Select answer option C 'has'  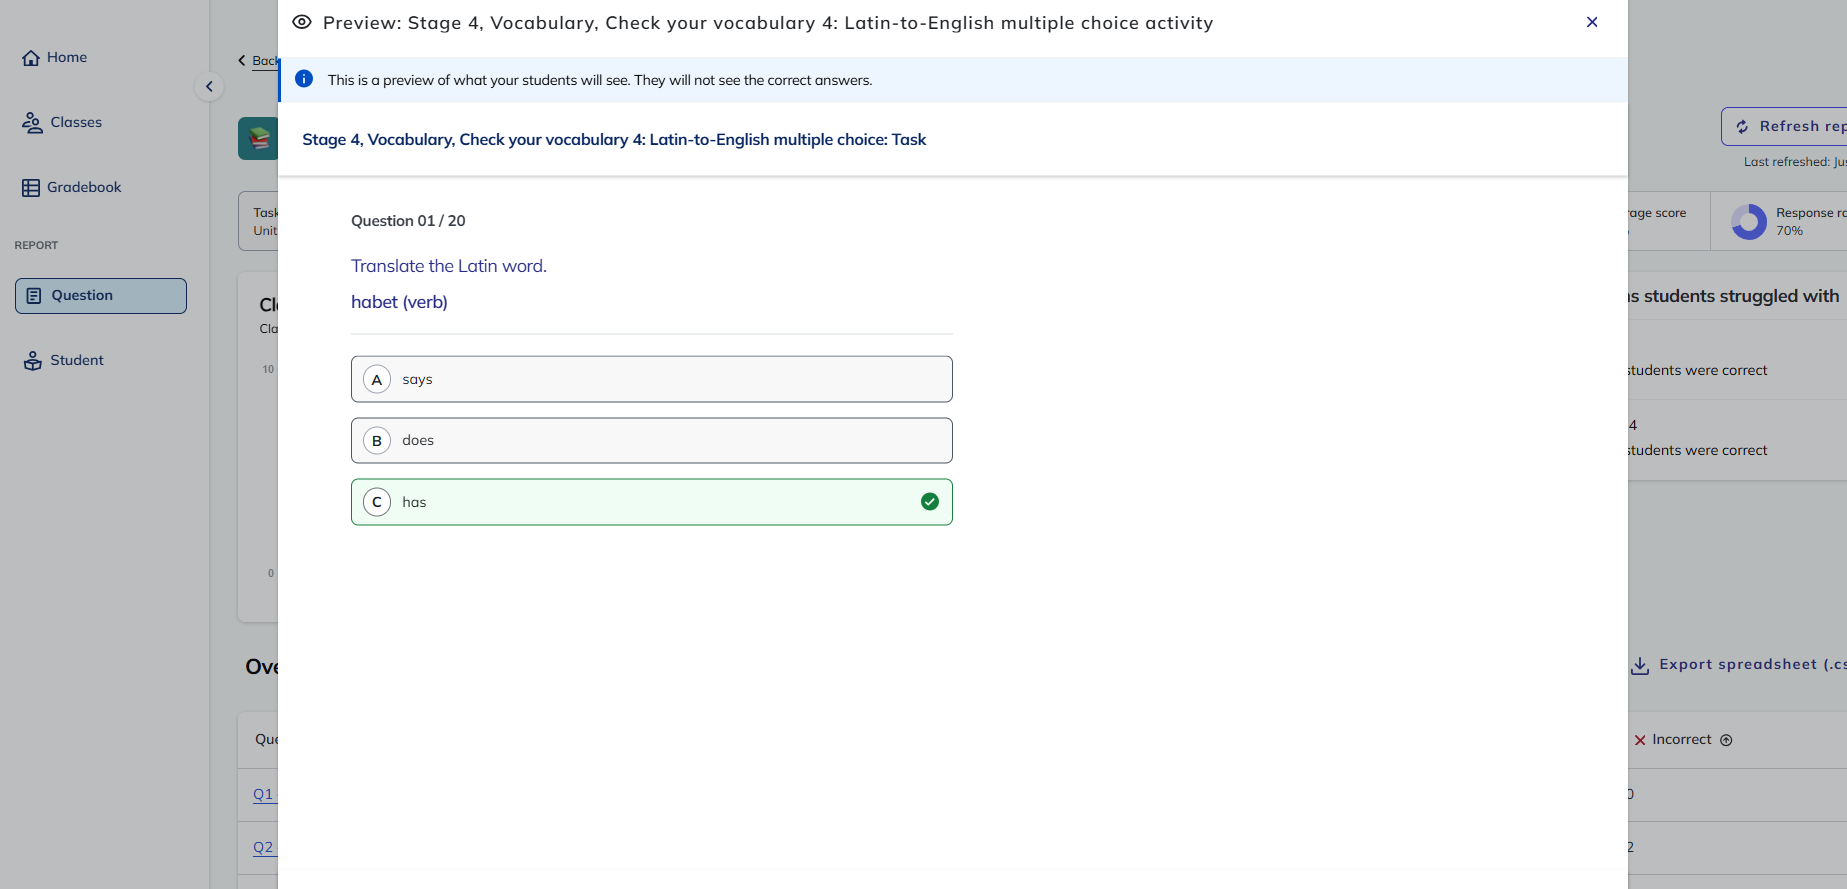652,502
